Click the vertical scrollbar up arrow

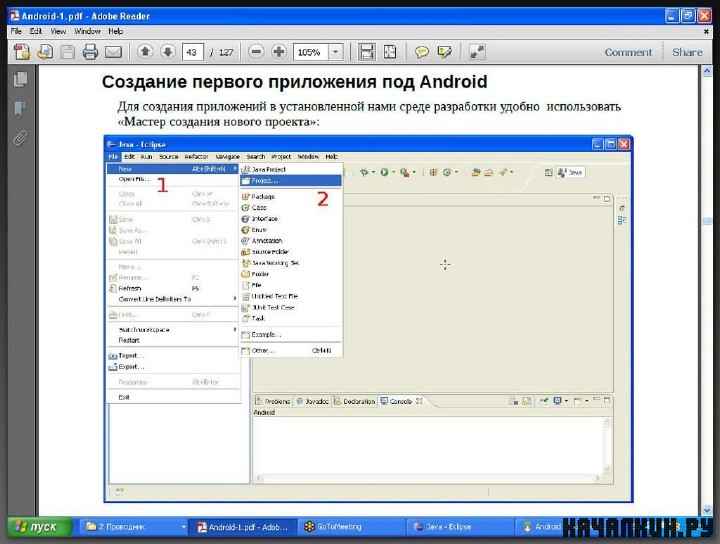coord(707,71)
